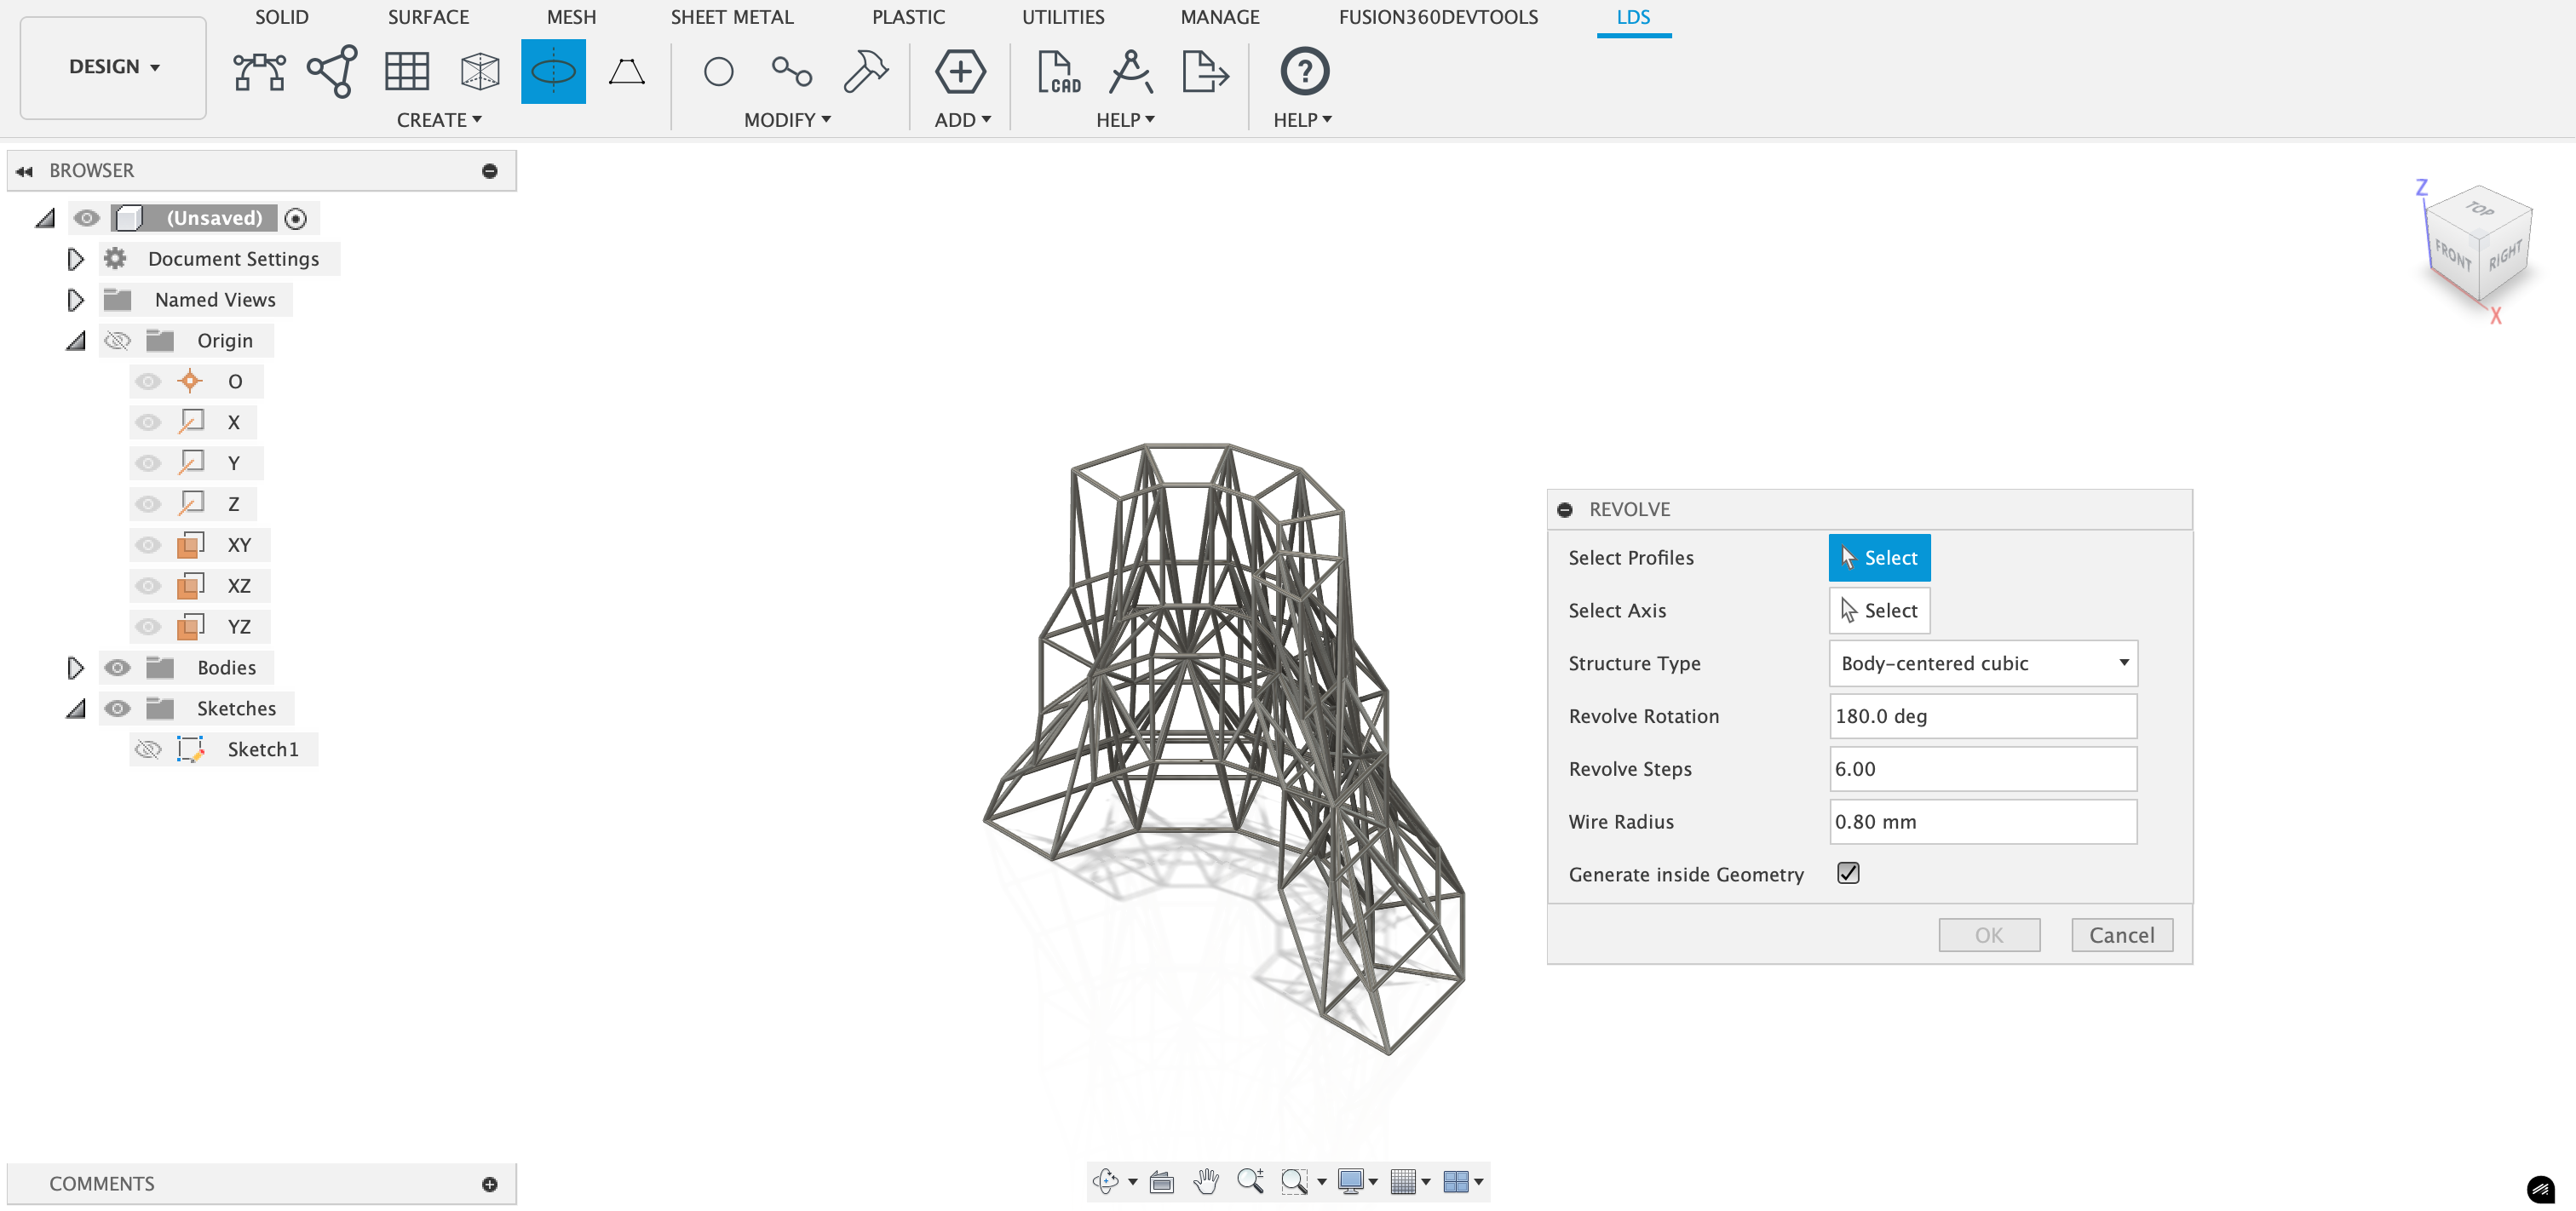This screenshot has height=1211, width=2576.
Task: Click the question mark Help icon
Action: 1304,72
